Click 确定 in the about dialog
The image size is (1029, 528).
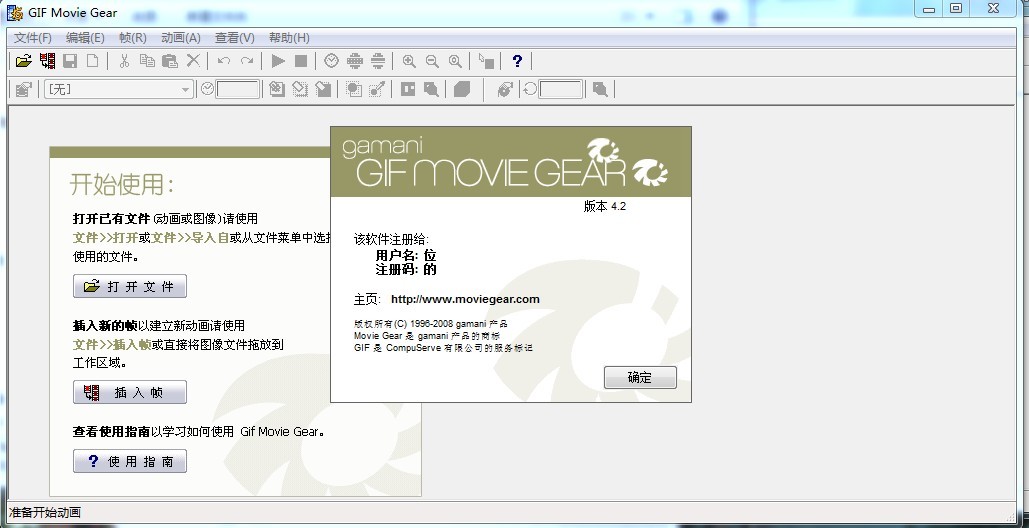point(640,378)
